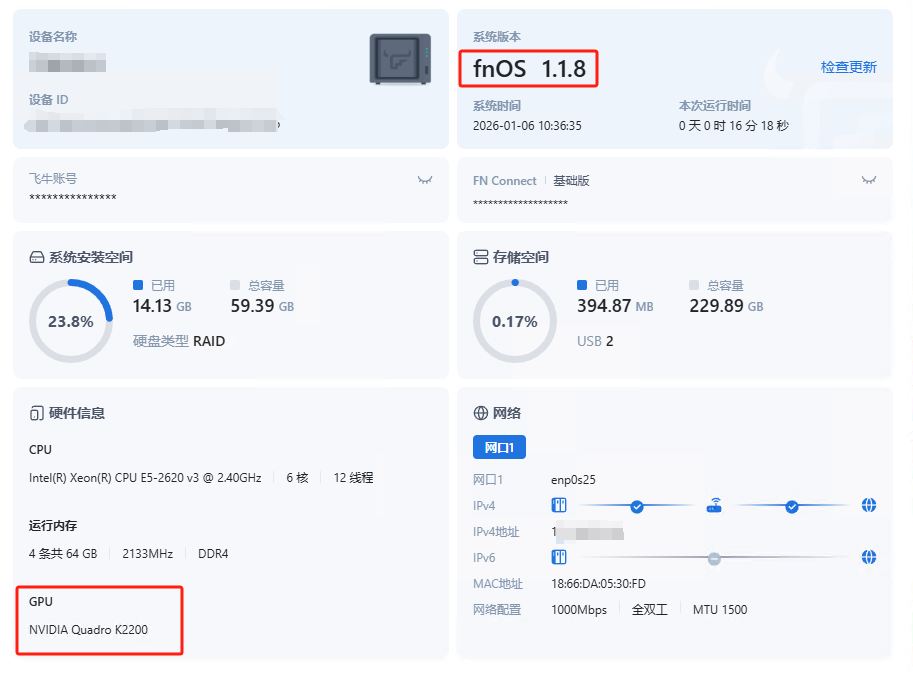Click the 已用 blue legend swatch under 系统安装空间
Screen dimensions: 913x673
pos(139,285)
